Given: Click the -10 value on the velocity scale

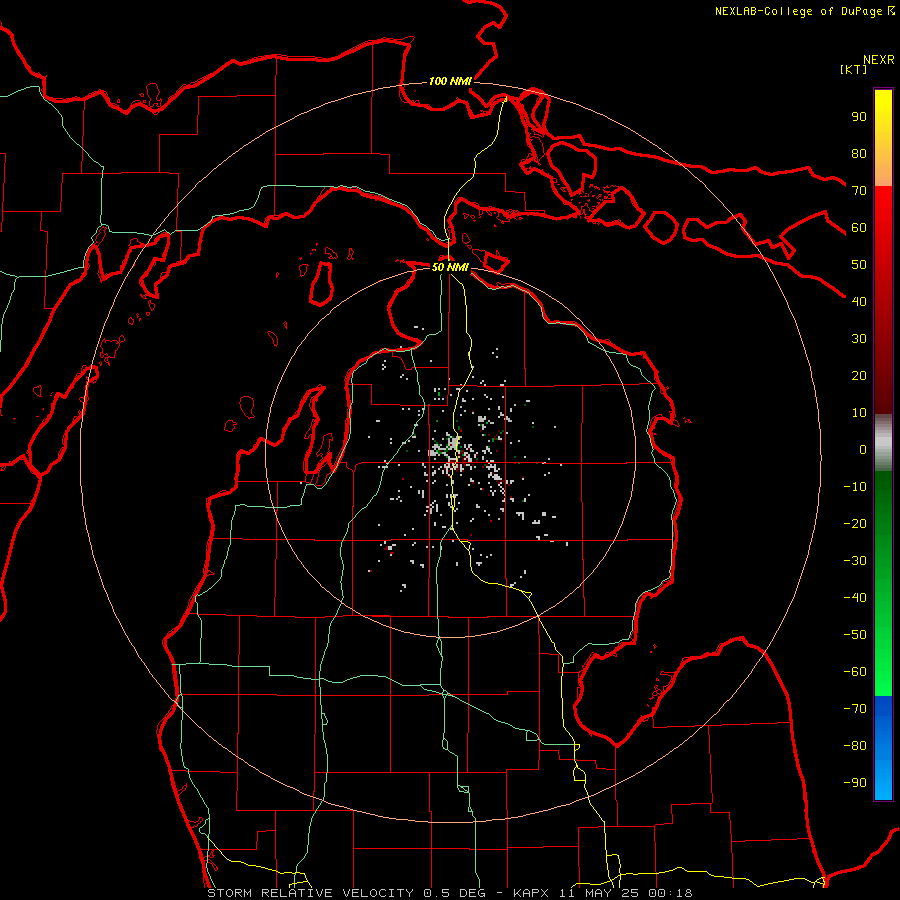Looking at the screenshot, I should pos(855,487).
